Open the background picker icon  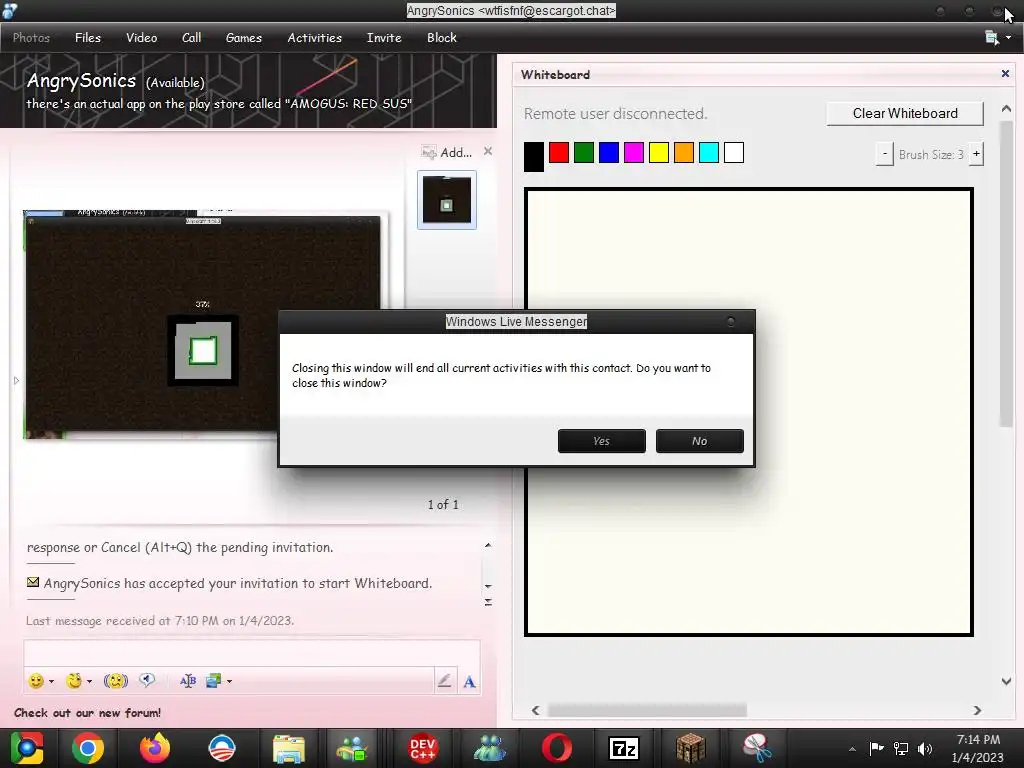[x=214, y=681]
